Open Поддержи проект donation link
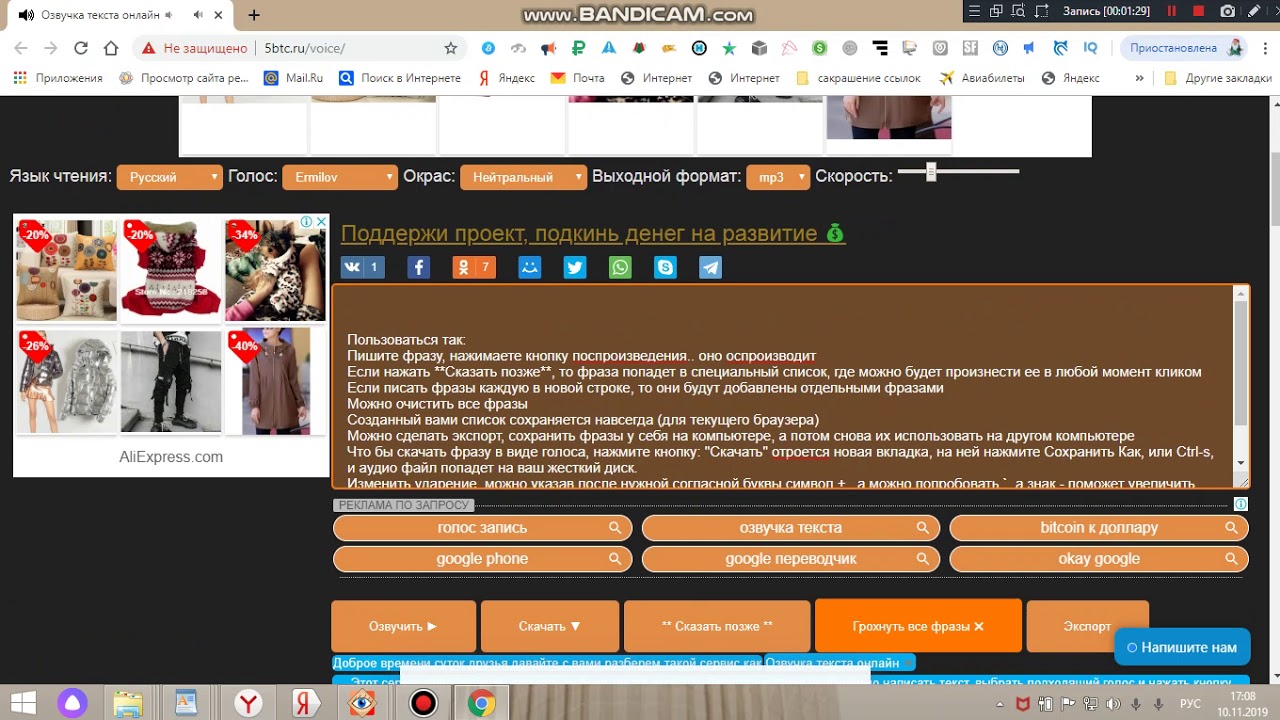This screenshot has height=720, width=1280. [x=592, y=233]
